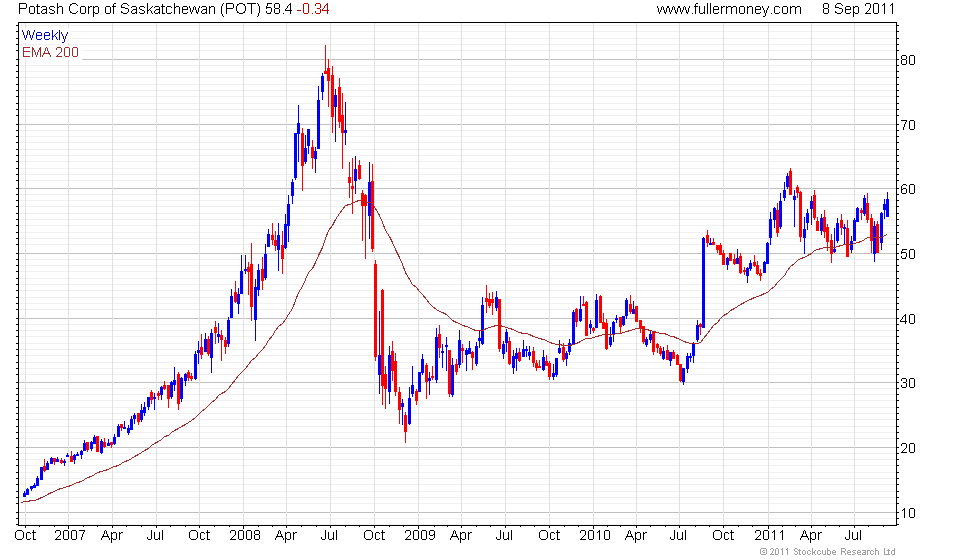This screenshot has width=980, height=560.
Task: Click the '50' price axis label
Action: point(908,254)
